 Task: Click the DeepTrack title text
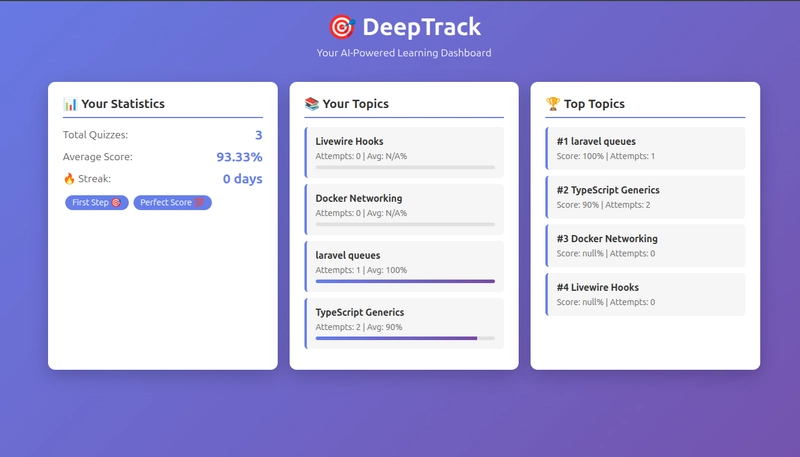421,27
